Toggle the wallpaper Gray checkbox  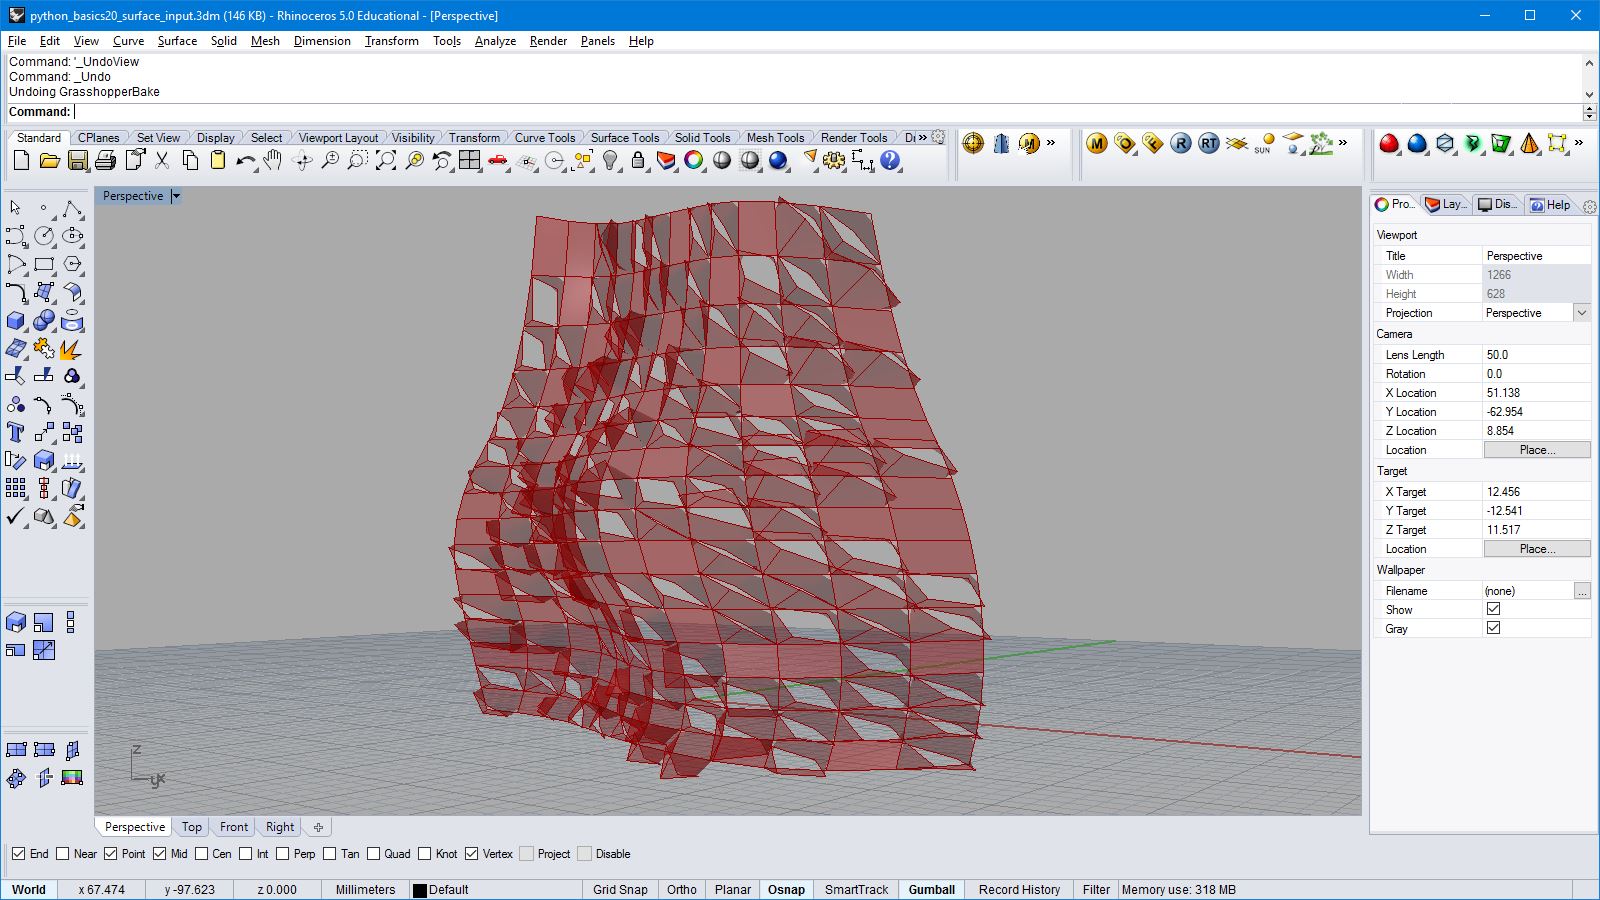point(1493,628)
